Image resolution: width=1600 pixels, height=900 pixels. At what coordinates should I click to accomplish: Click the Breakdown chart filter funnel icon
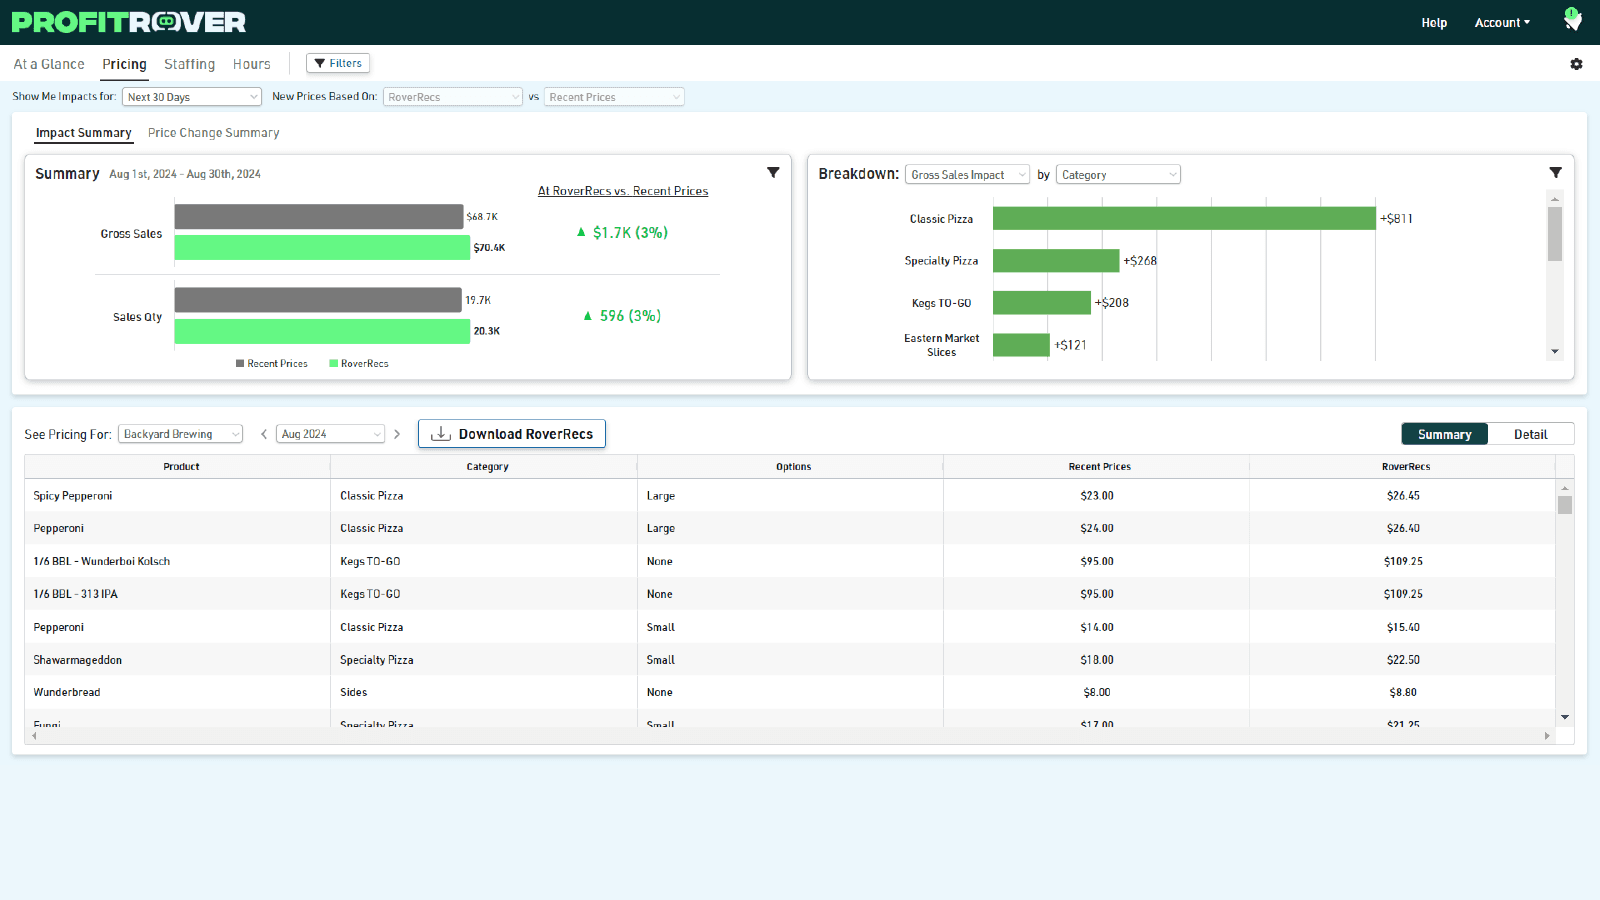1555,173
